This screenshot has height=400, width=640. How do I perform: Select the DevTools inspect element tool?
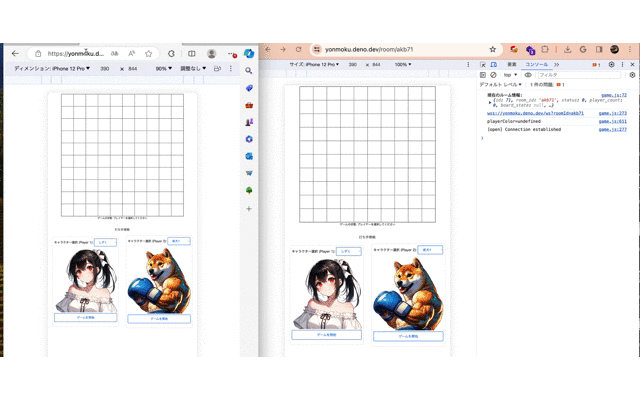(483, 64)
